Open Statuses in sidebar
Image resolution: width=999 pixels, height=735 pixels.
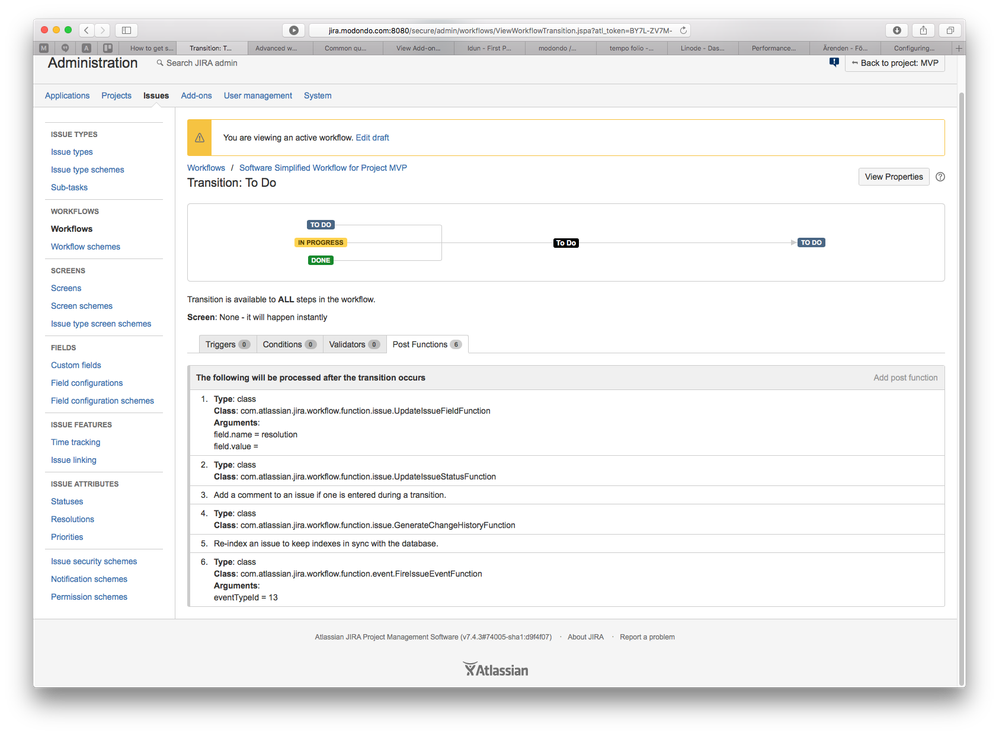click(67, 502)
